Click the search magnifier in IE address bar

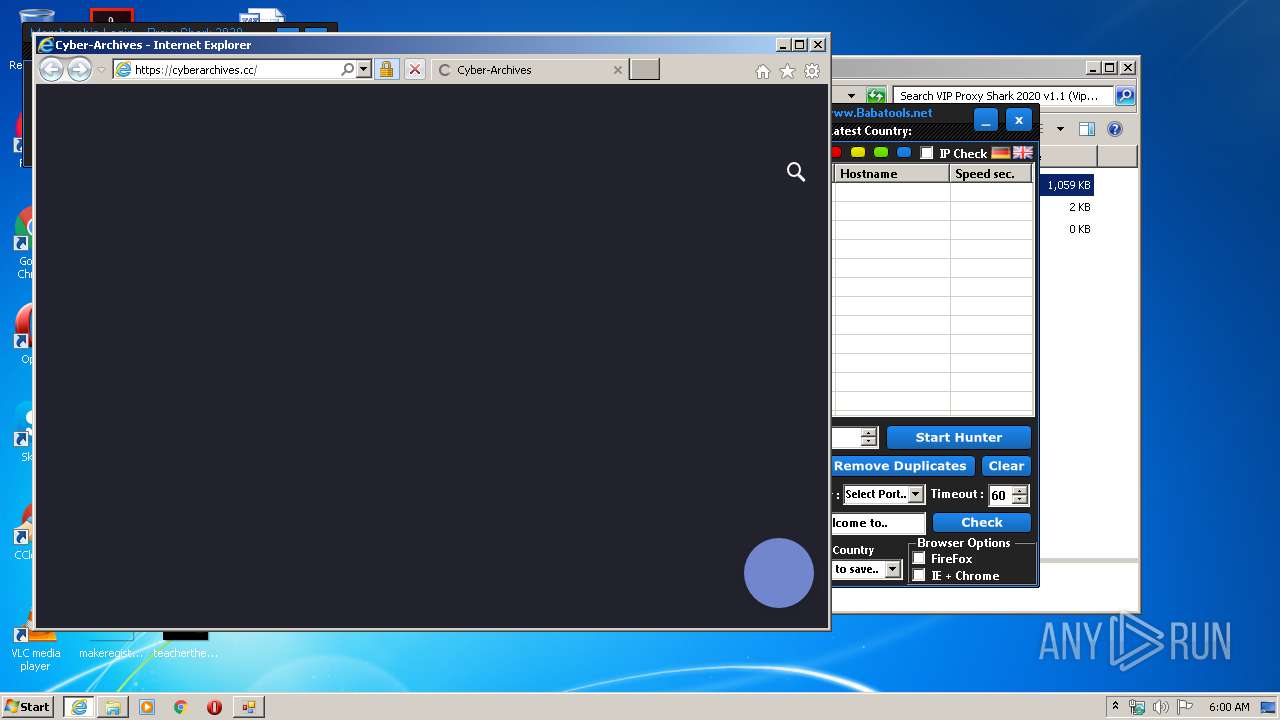point(347,70)
